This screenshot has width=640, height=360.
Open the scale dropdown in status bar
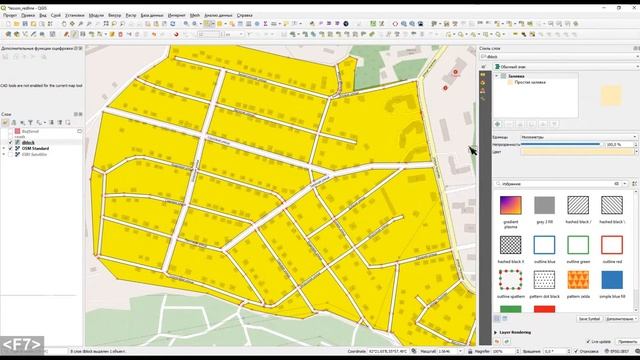point(461,351)
